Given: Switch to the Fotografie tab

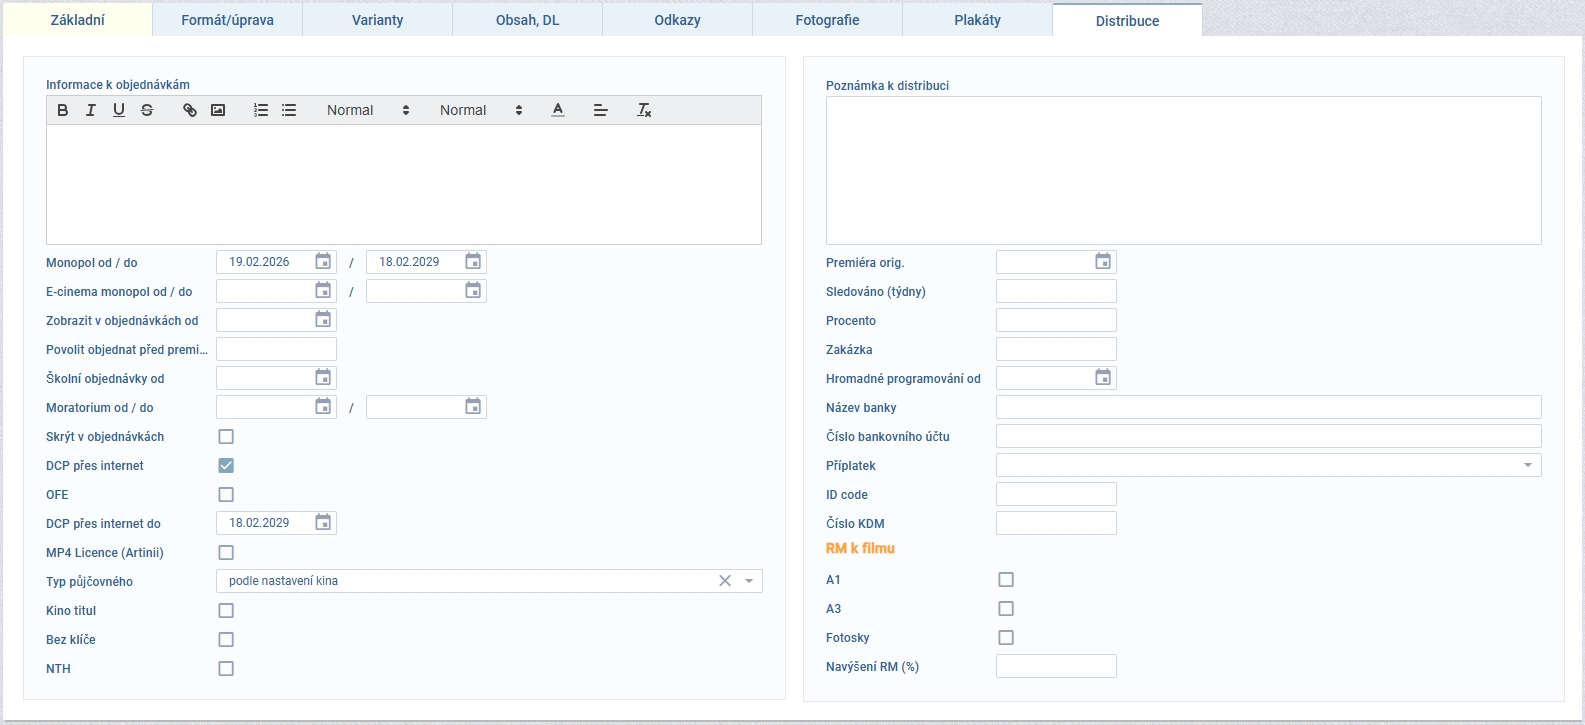Looking at the screenshot, I should 827,20.
